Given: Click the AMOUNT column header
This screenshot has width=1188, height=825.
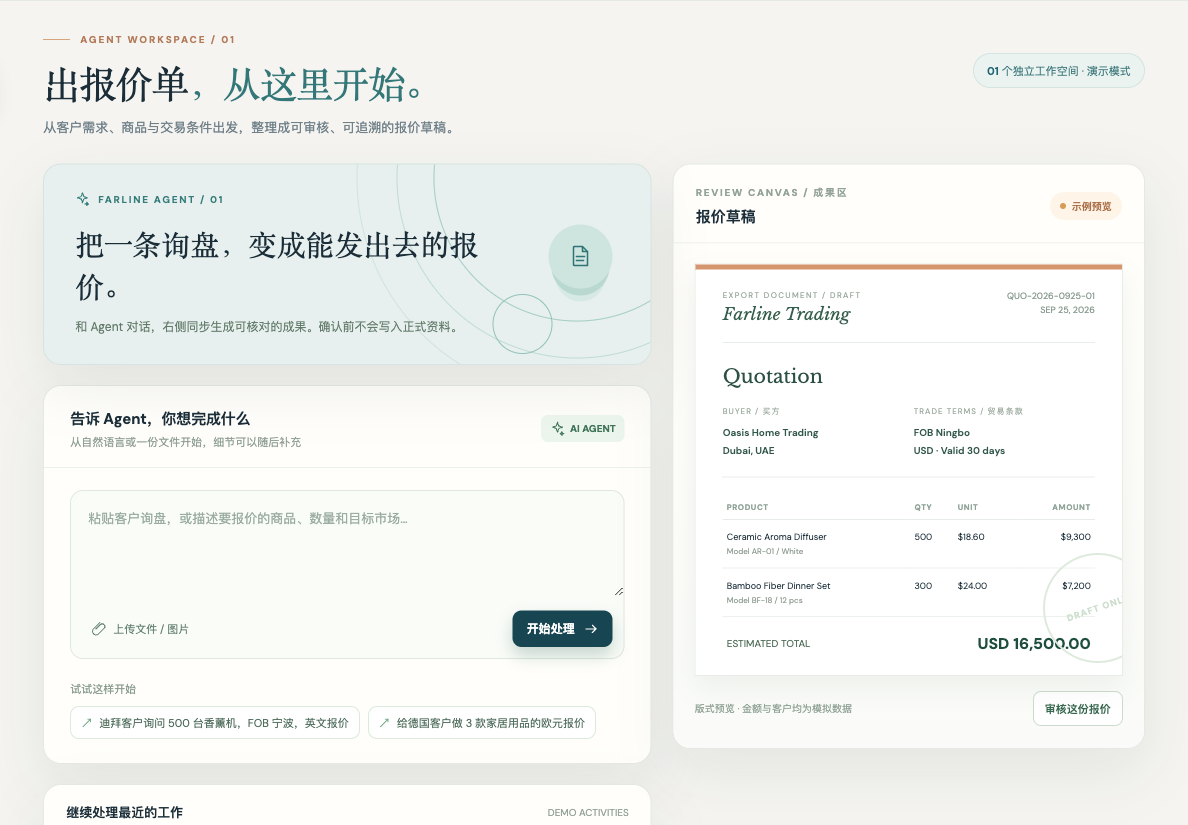Looking at the screenshot, I should point(1071,508).
